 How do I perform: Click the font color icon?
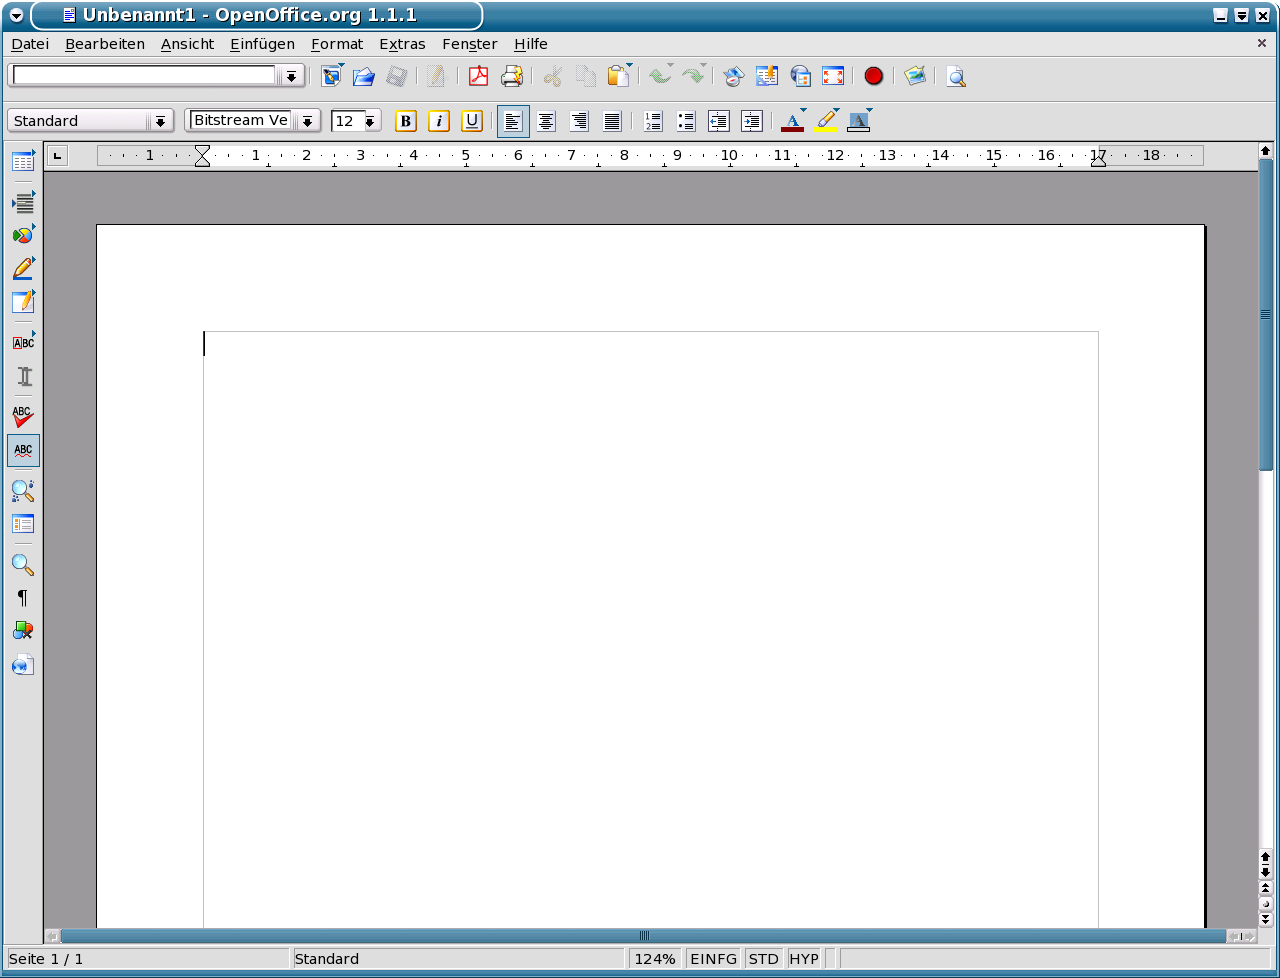pyautogui.click(x=792, y=121)
